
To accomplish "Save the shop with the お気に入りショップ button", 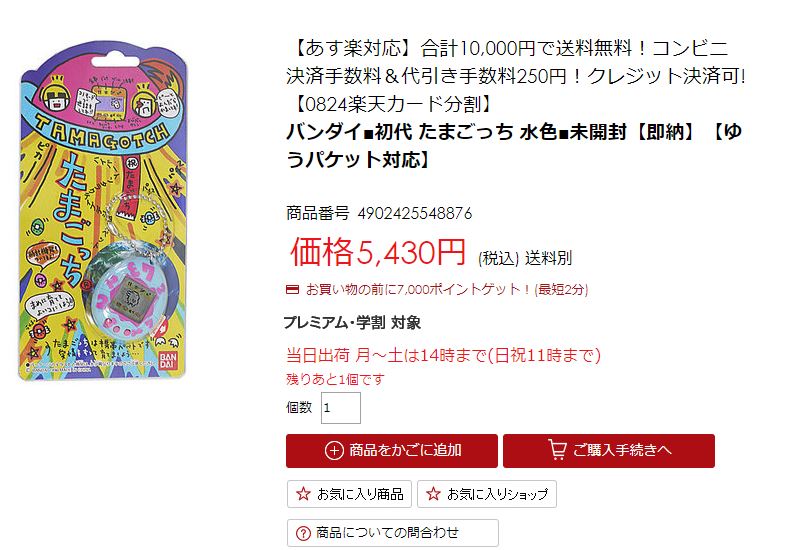I will click(x=487, y=494).
